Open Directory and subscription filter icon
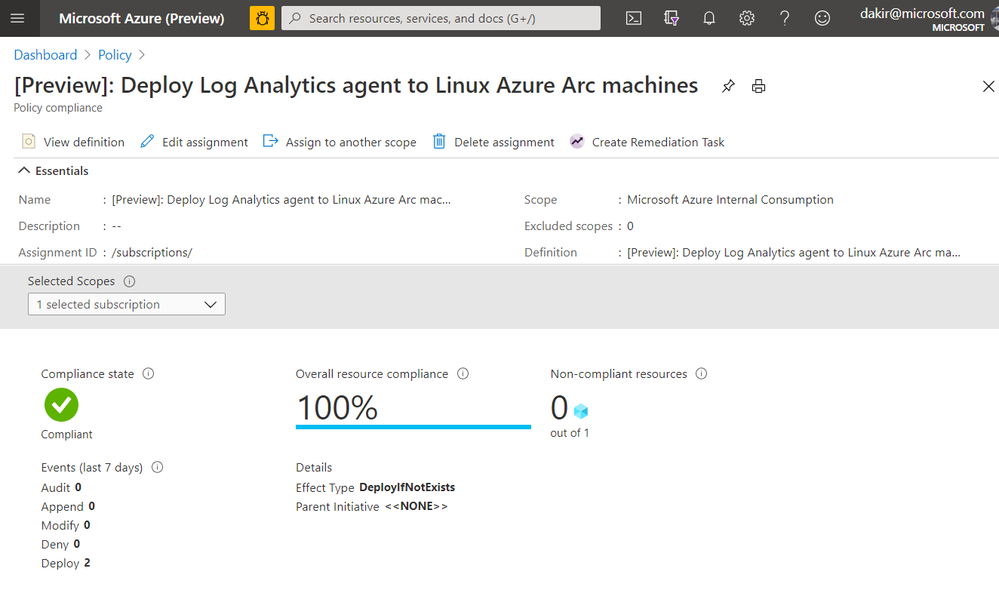This screenshot has height=602, width=999. click(671, 18)
